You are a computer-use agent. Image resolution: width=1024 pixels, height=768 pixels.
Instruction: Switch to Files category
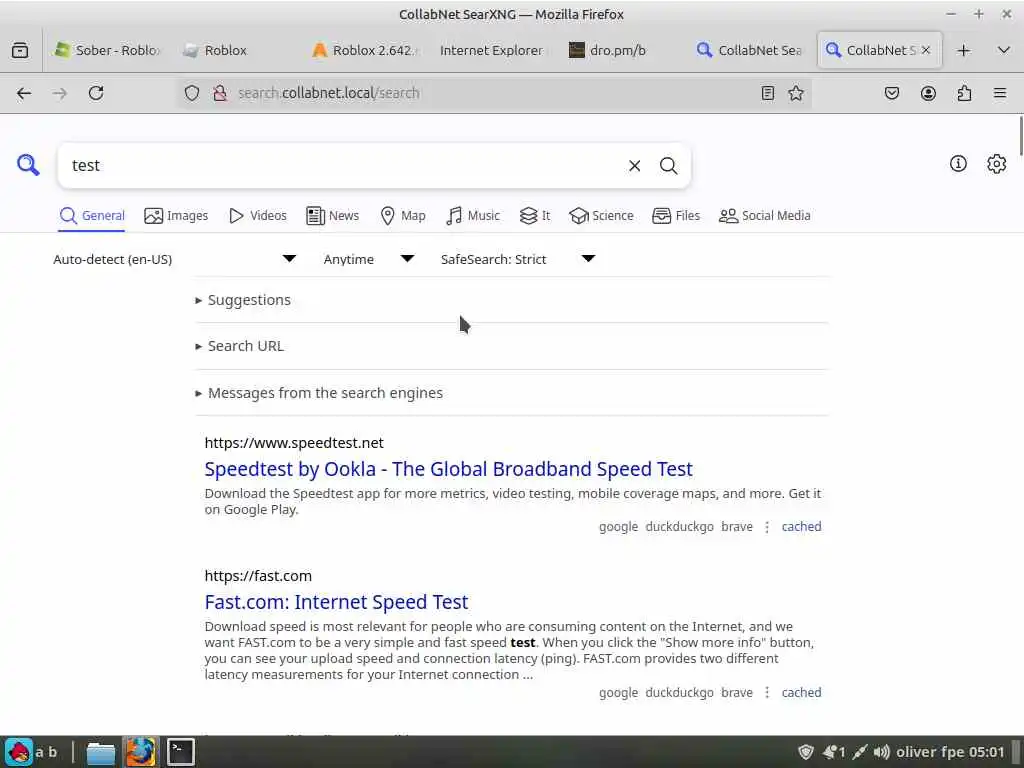[x=676, y=216]
